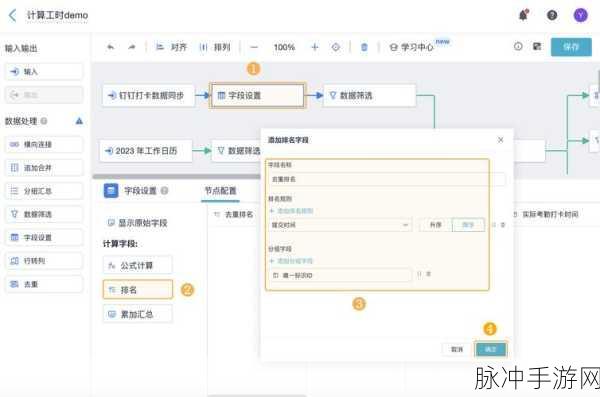Screen dimensions: 600x397
Task: Pick 行转列 from the sidebar
Action: [x=44, y=261]
